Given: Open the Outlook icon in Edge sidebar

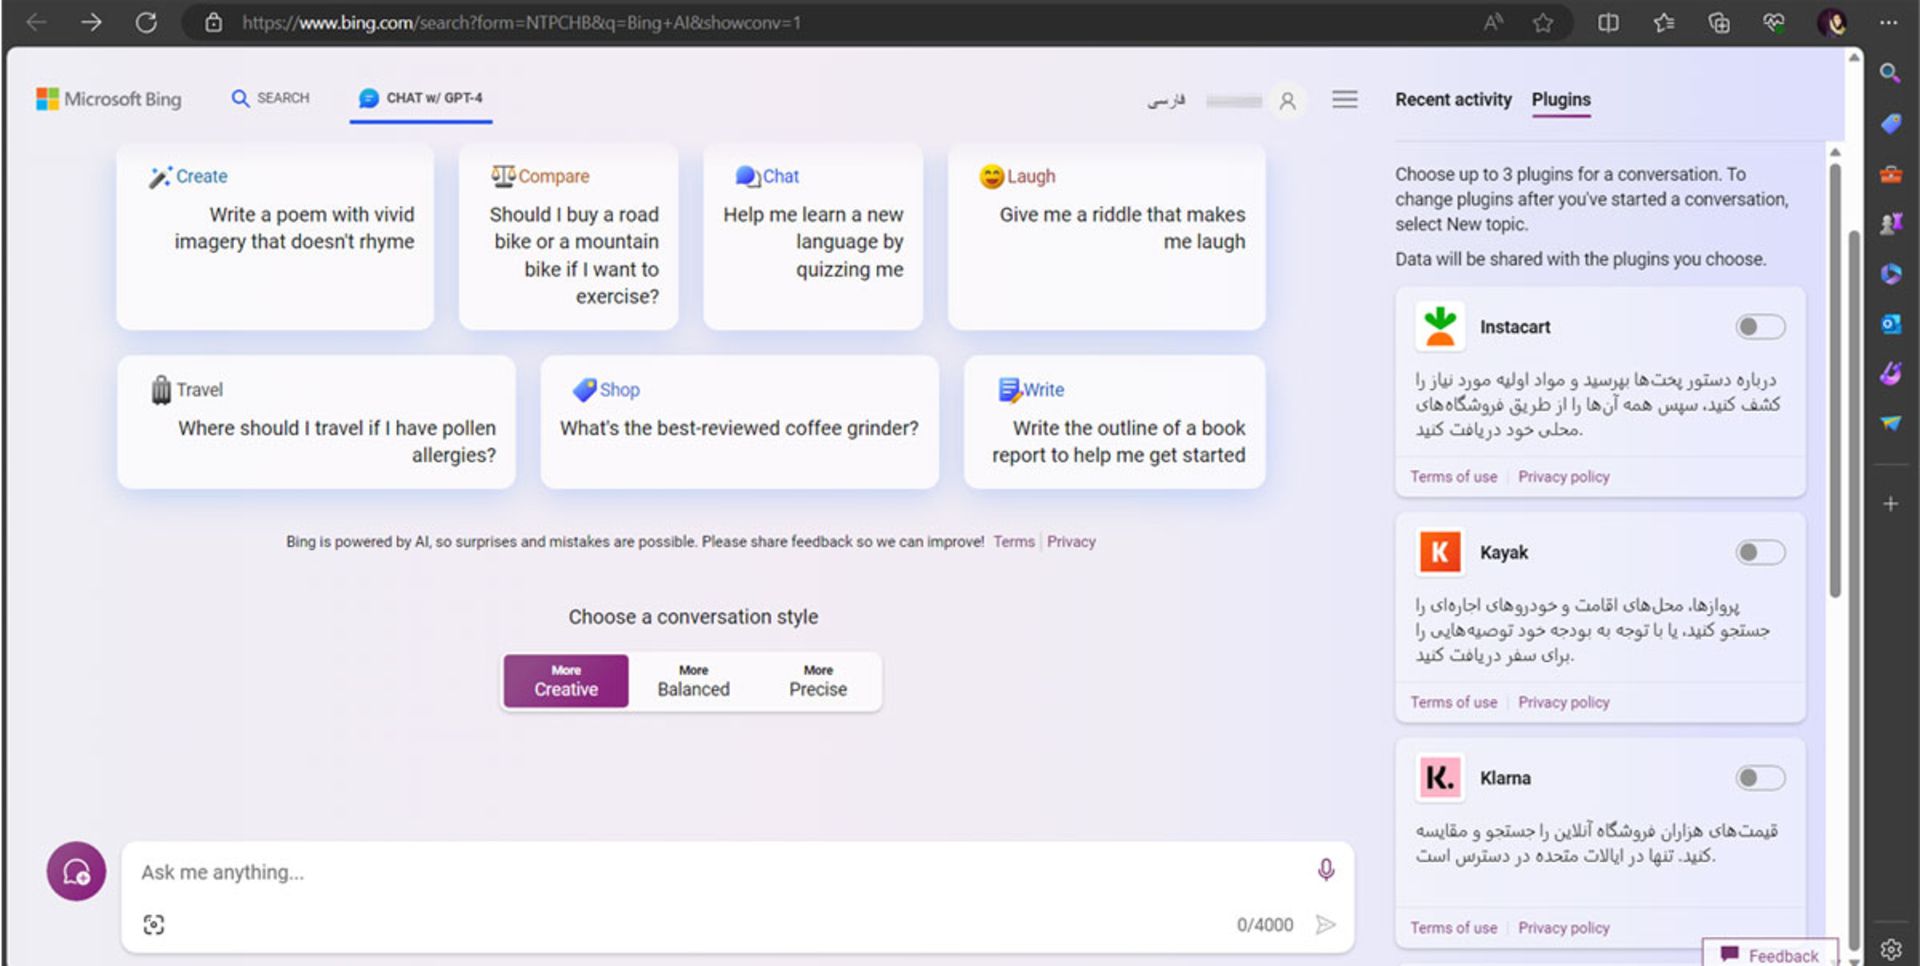Looking at the screenshot, I should coord(1890,324).
